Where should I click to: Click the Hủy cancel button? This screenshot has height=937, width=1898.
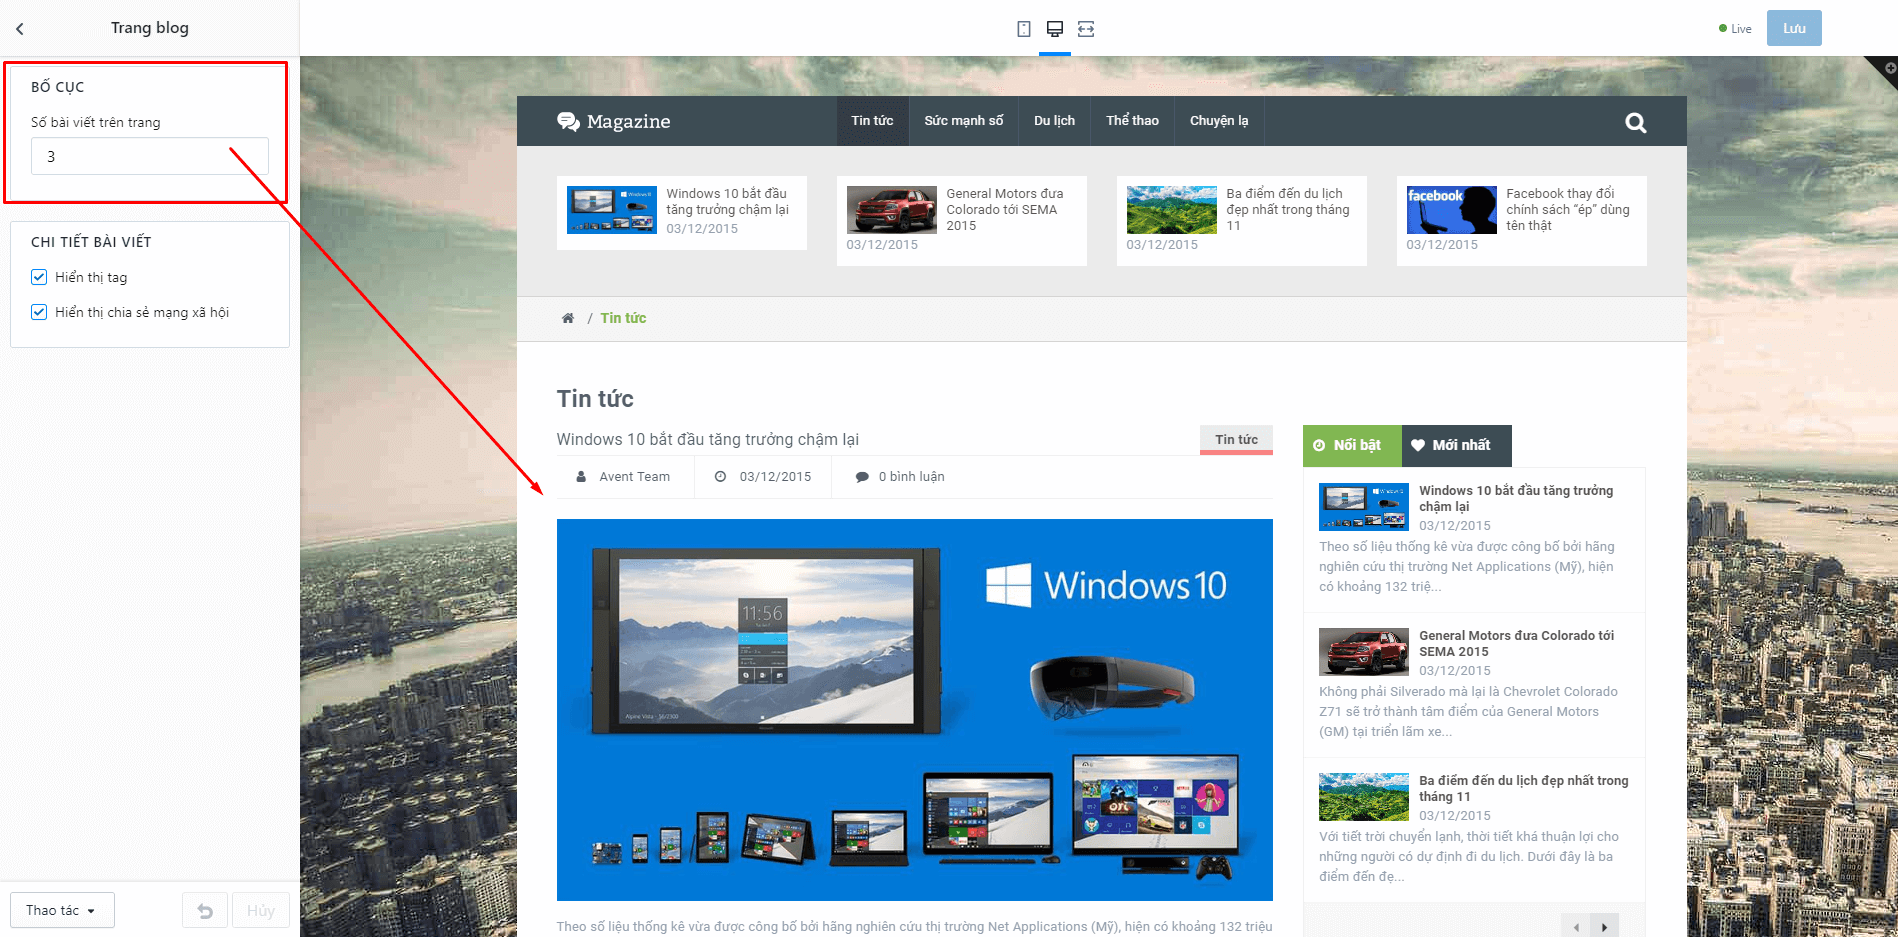click(x=261, y=910)
